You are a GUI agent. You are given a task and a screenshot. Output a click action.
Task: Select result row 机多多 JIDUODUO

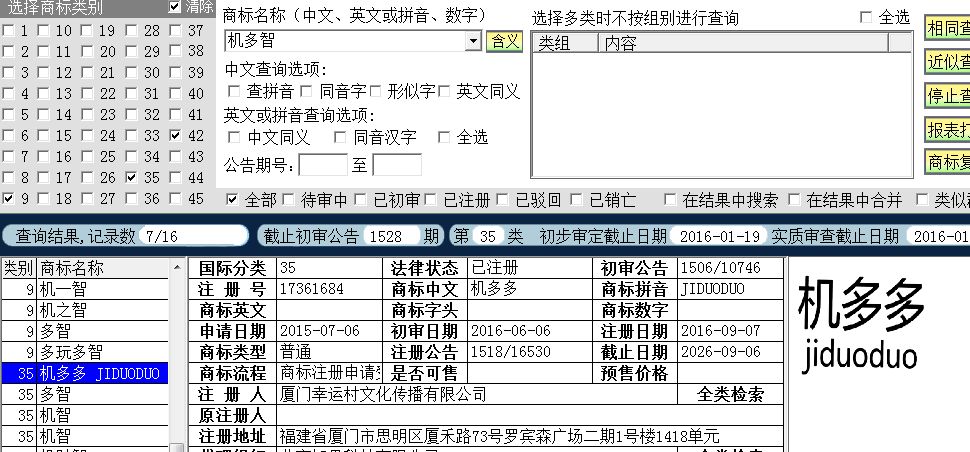[x=85, y=373]
